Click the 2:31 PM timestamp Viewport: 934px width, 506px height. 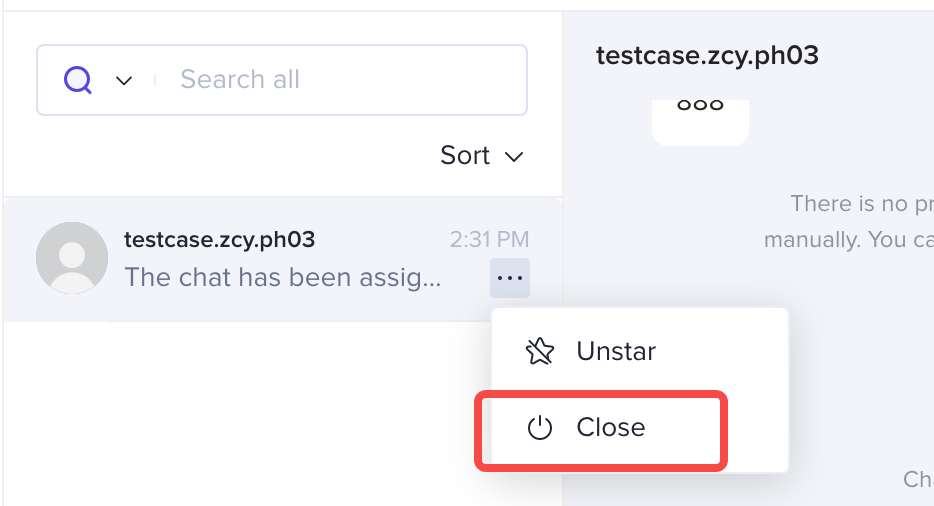click(489, 240)
